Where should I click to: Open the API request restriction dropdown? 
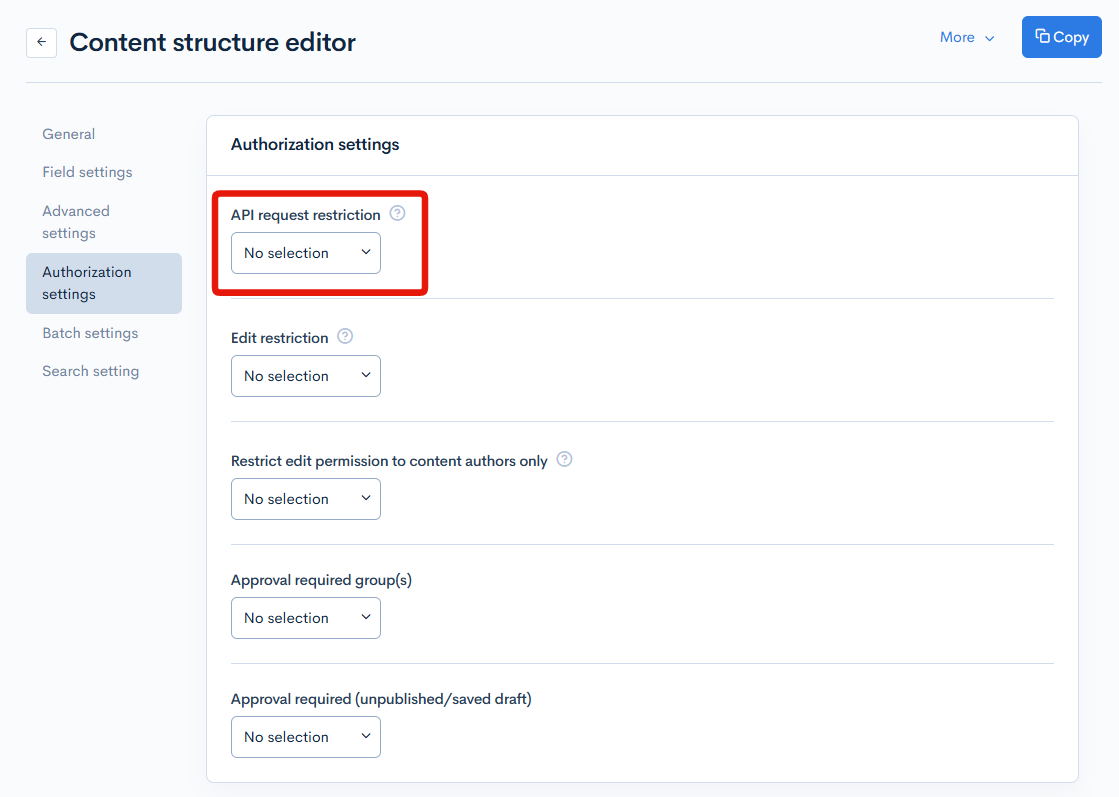pos(305,253)
